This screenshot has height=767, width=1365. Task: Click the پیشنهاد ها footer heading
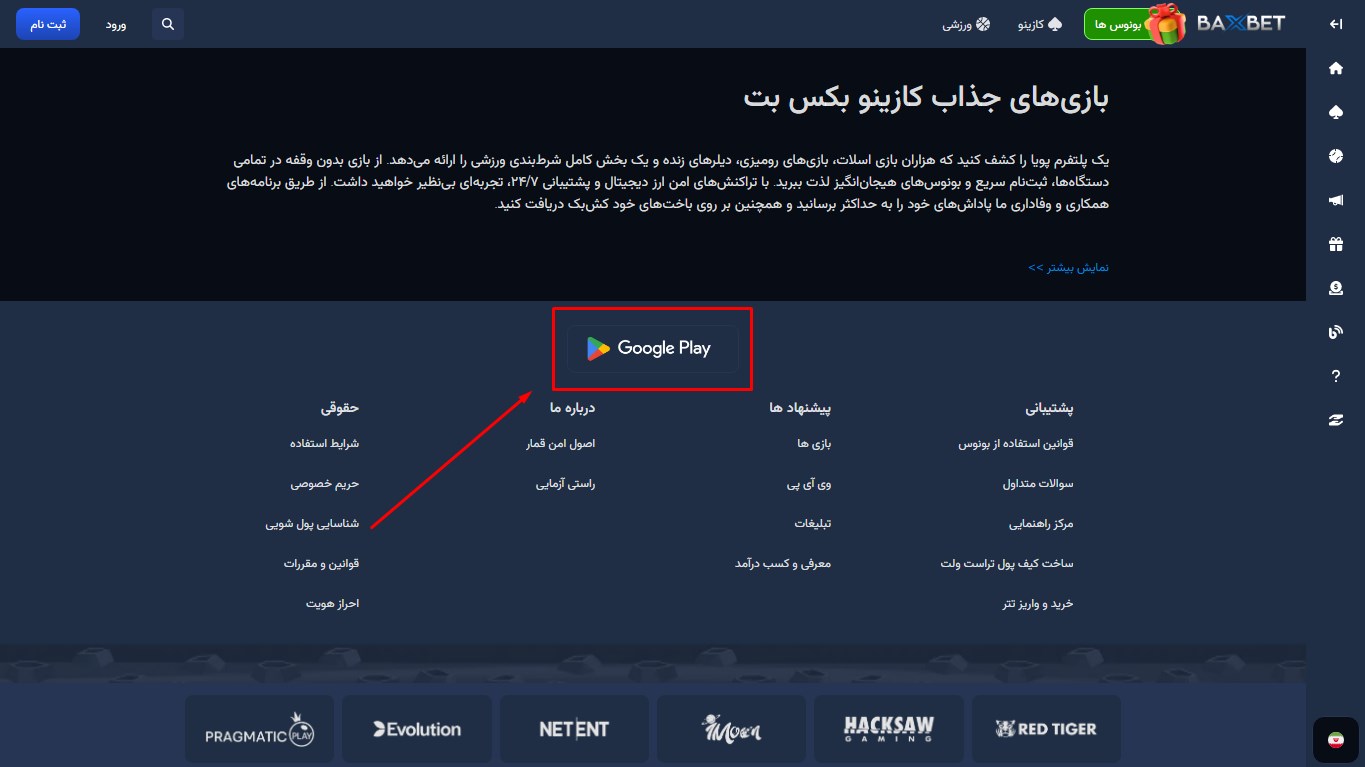[800, 408]
